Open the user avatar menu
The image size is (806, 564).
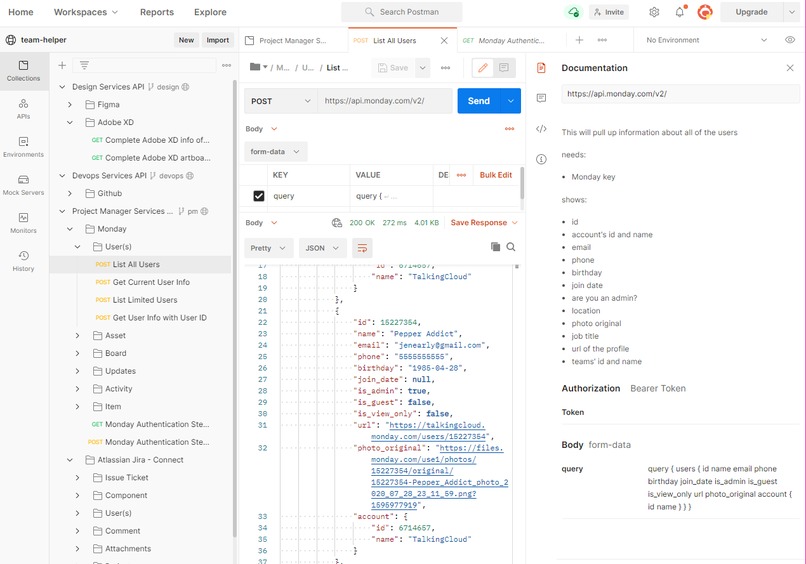click(x=705, y=12)
